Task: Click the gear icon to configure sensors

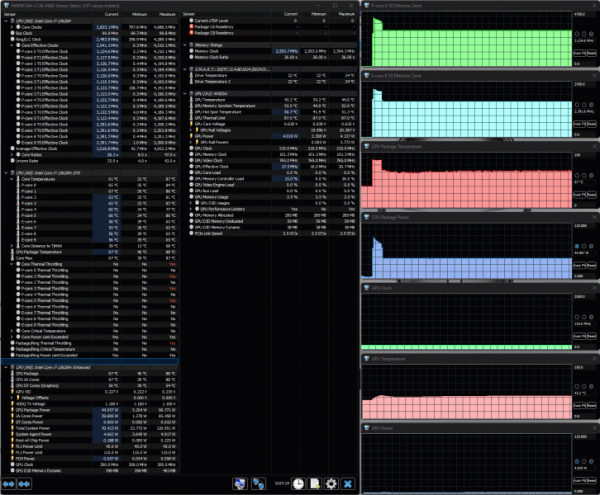Action: (329, 484)
